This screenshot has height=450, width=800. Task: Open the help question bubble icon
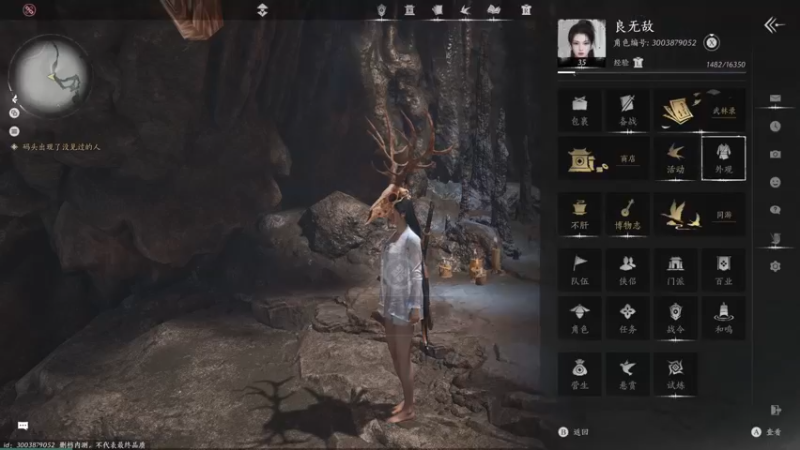(x=775, y=210)
